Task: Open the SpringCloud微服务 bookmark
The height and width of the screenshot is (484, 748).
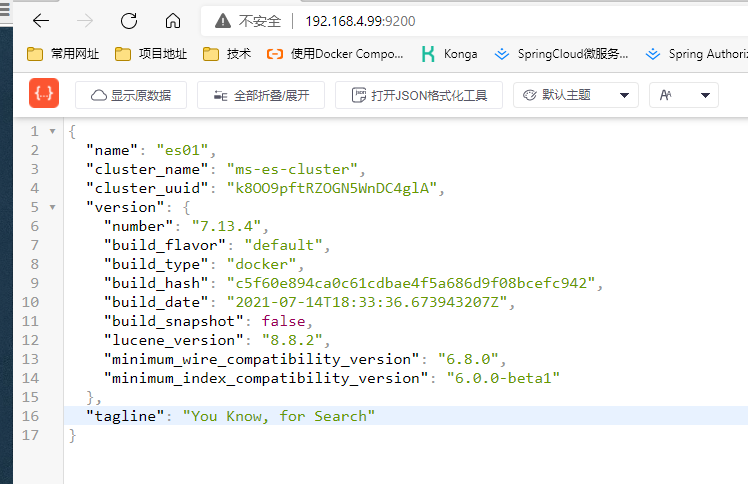Action: [561, 54]
